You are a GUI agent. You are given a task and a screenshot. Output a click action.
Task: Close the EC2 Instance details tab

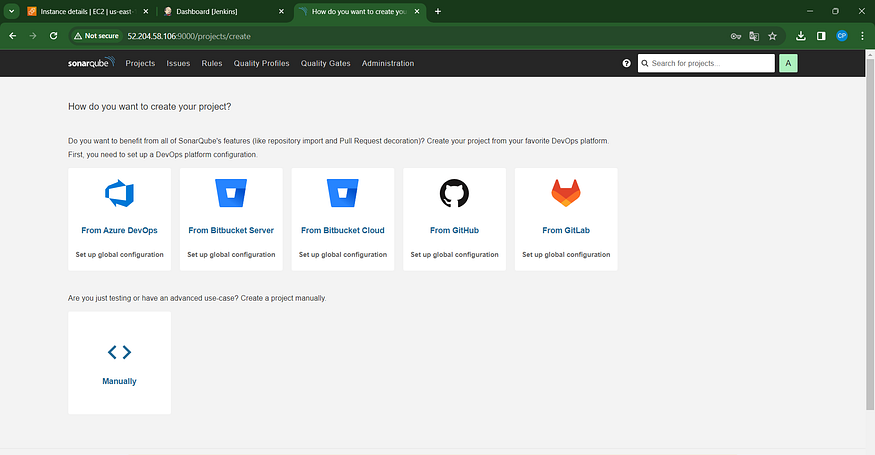click(x=146, y=11)
